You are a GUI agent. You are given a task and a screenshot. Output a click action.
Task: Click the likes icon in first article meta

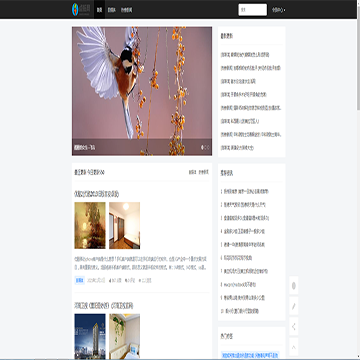point(110,281)
